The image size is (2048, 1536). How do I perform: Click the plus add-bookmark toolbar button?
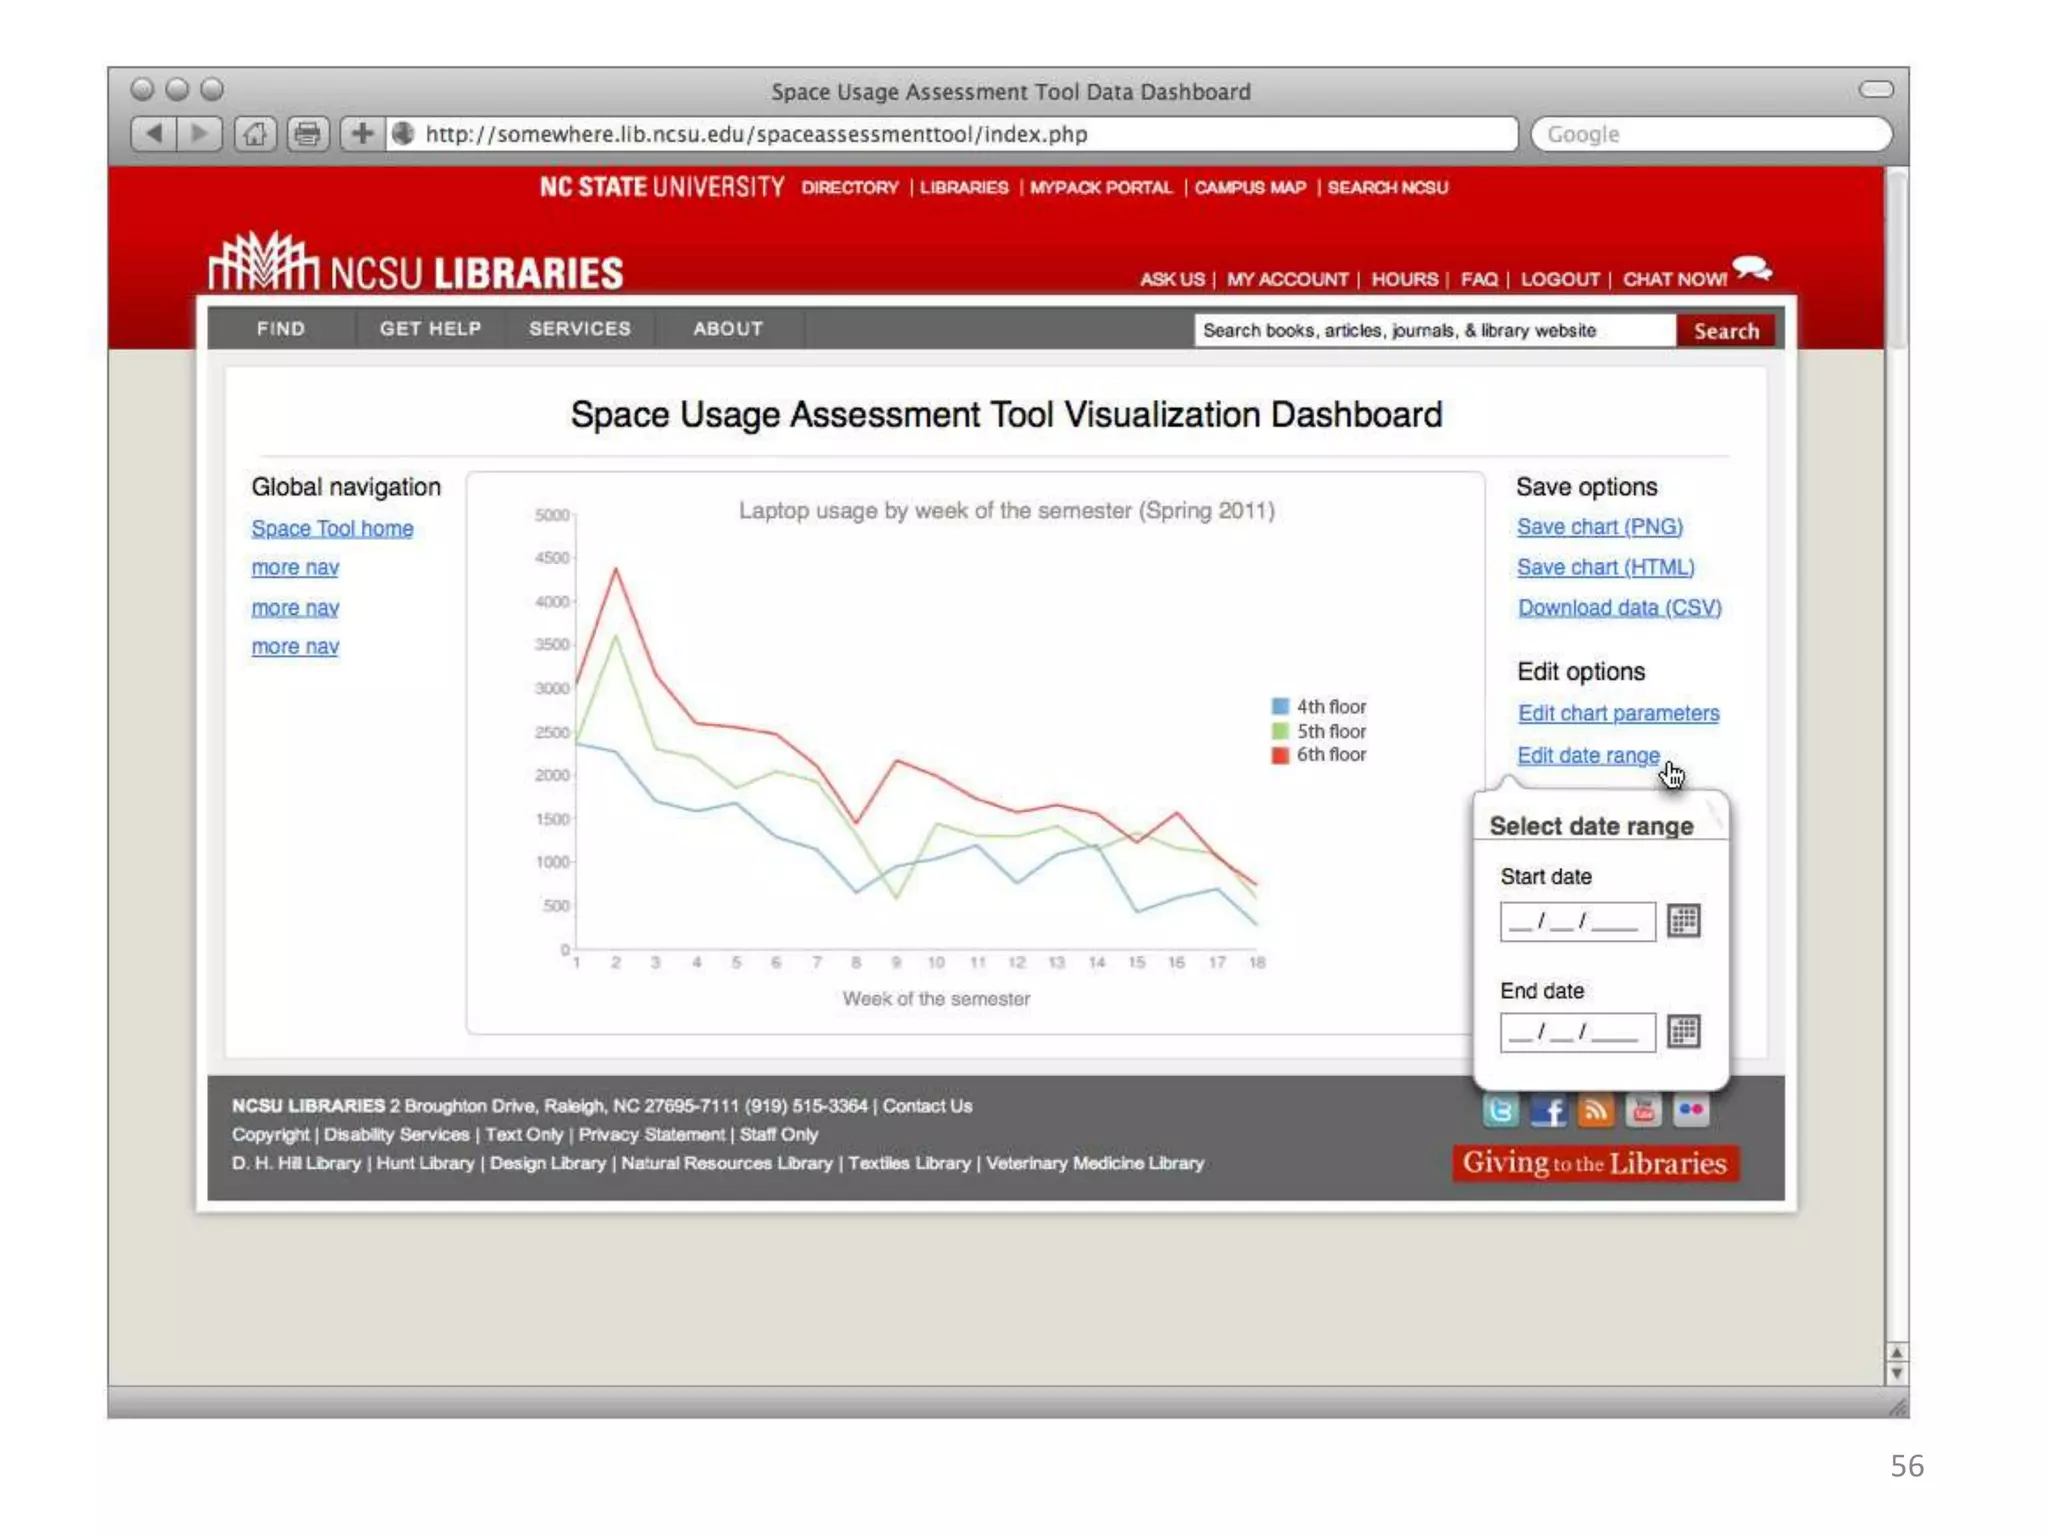362,133
